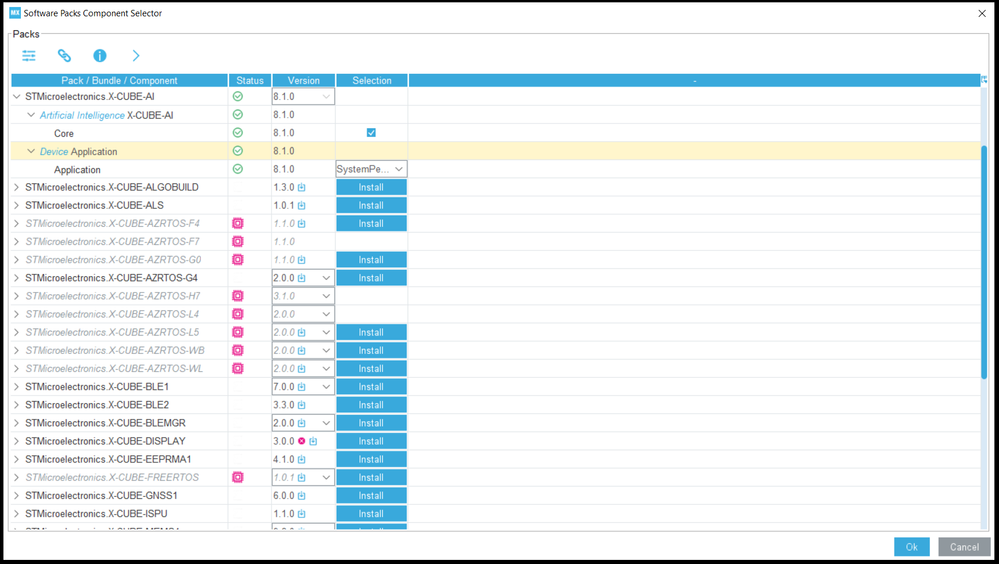Screen dimensions: 999x564
Task: Collapse the Artificial Intelligence X-CUBE-AI bundle
Action: point(31,115)
